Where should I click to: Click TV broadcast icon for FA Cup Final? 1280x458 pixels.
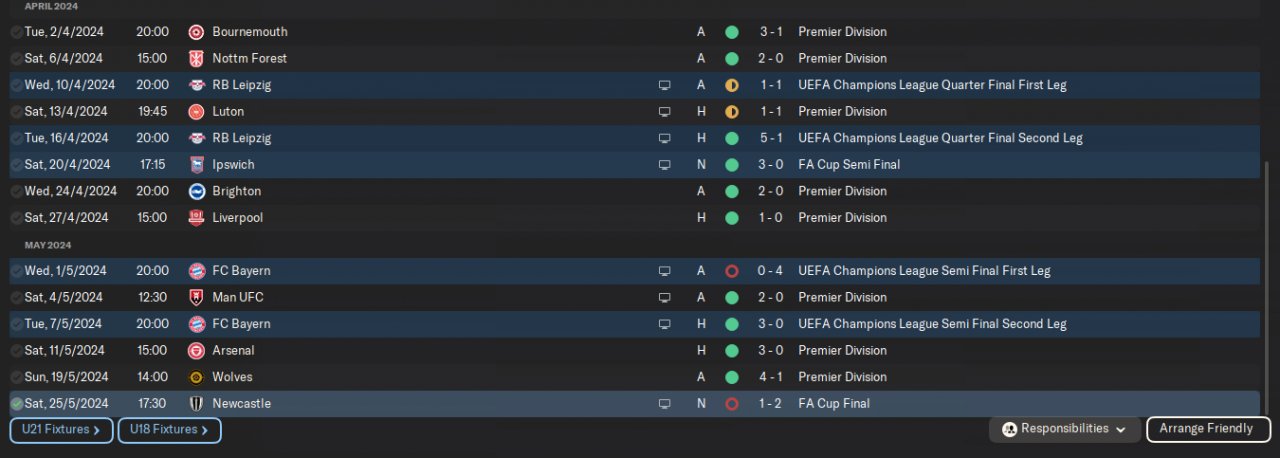tap(664, 404)
